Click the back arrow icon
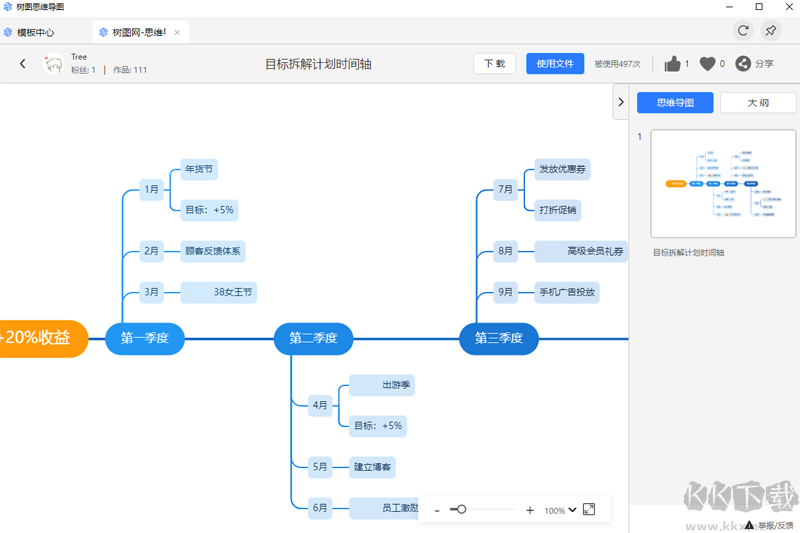The height and width of the screenshot is (533, 800). 23,64
